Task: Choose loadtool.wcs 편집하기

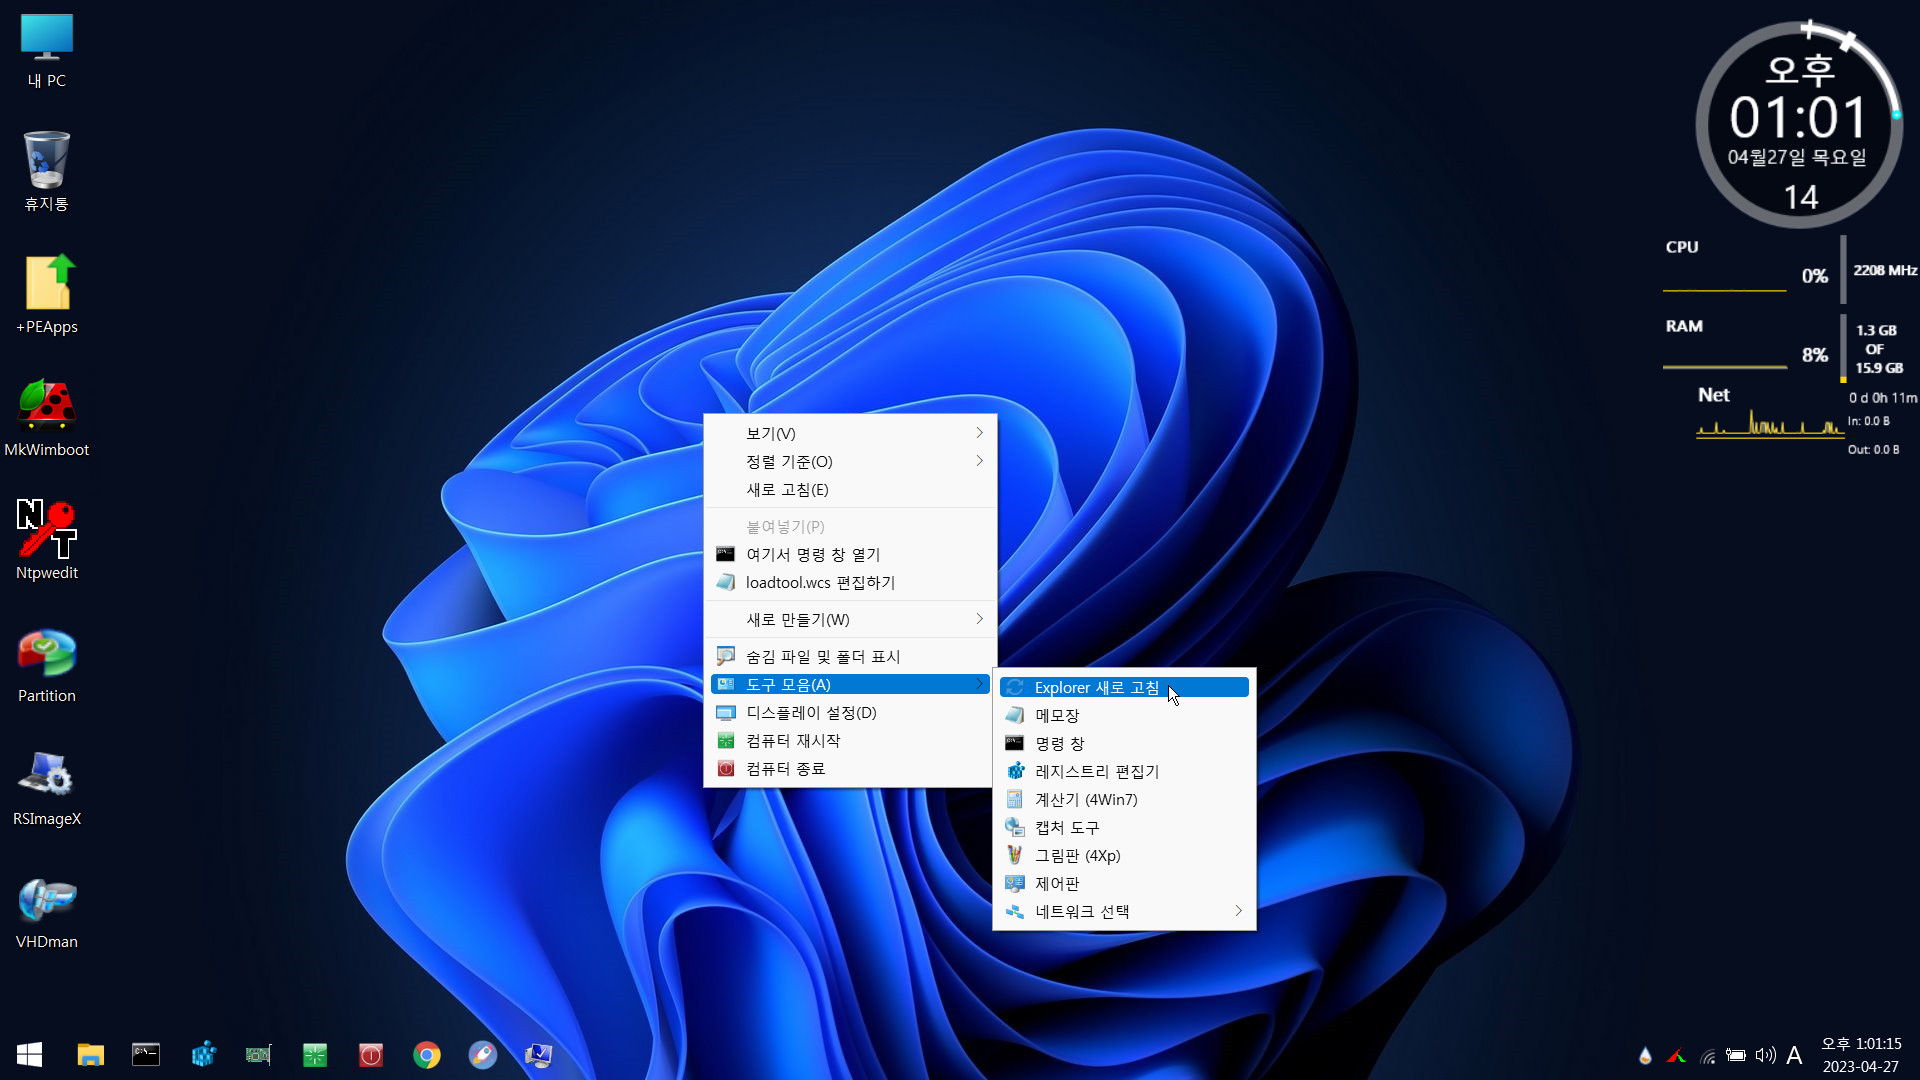Action: pyautogui.click(x=850, y=582)
